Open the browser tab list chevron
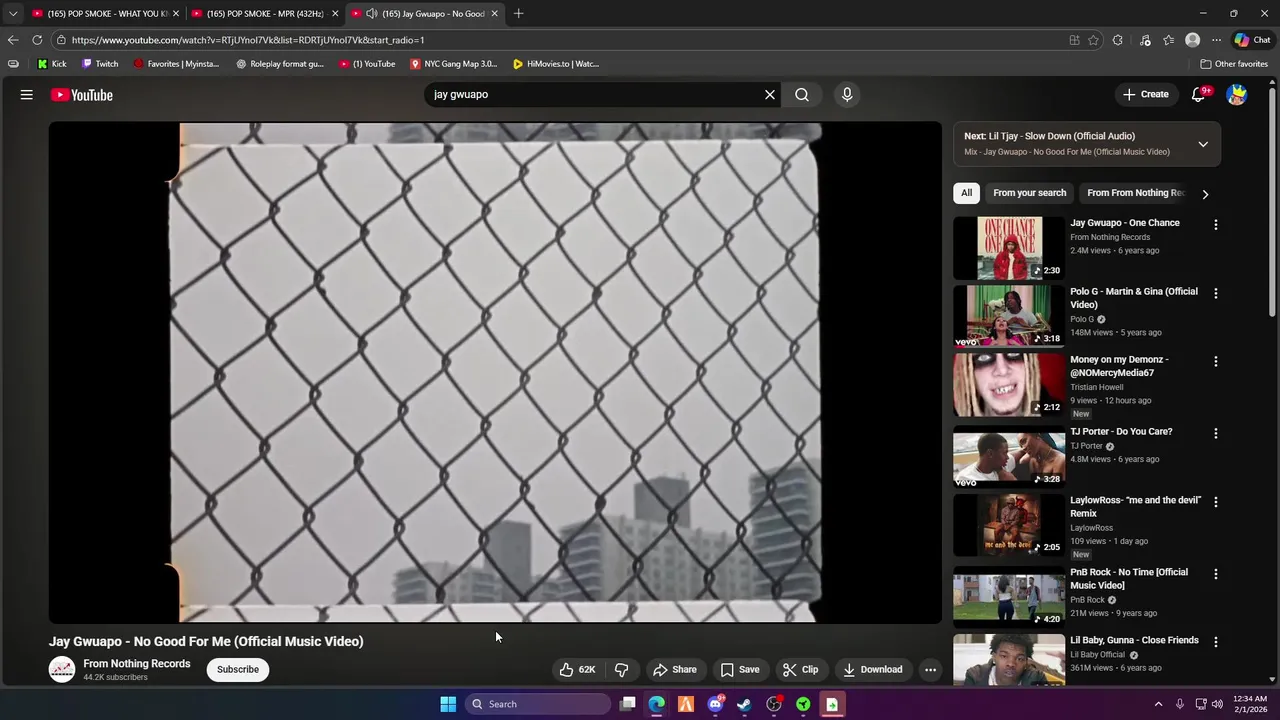Screen dimensions: 1280x720 point(13,14)
